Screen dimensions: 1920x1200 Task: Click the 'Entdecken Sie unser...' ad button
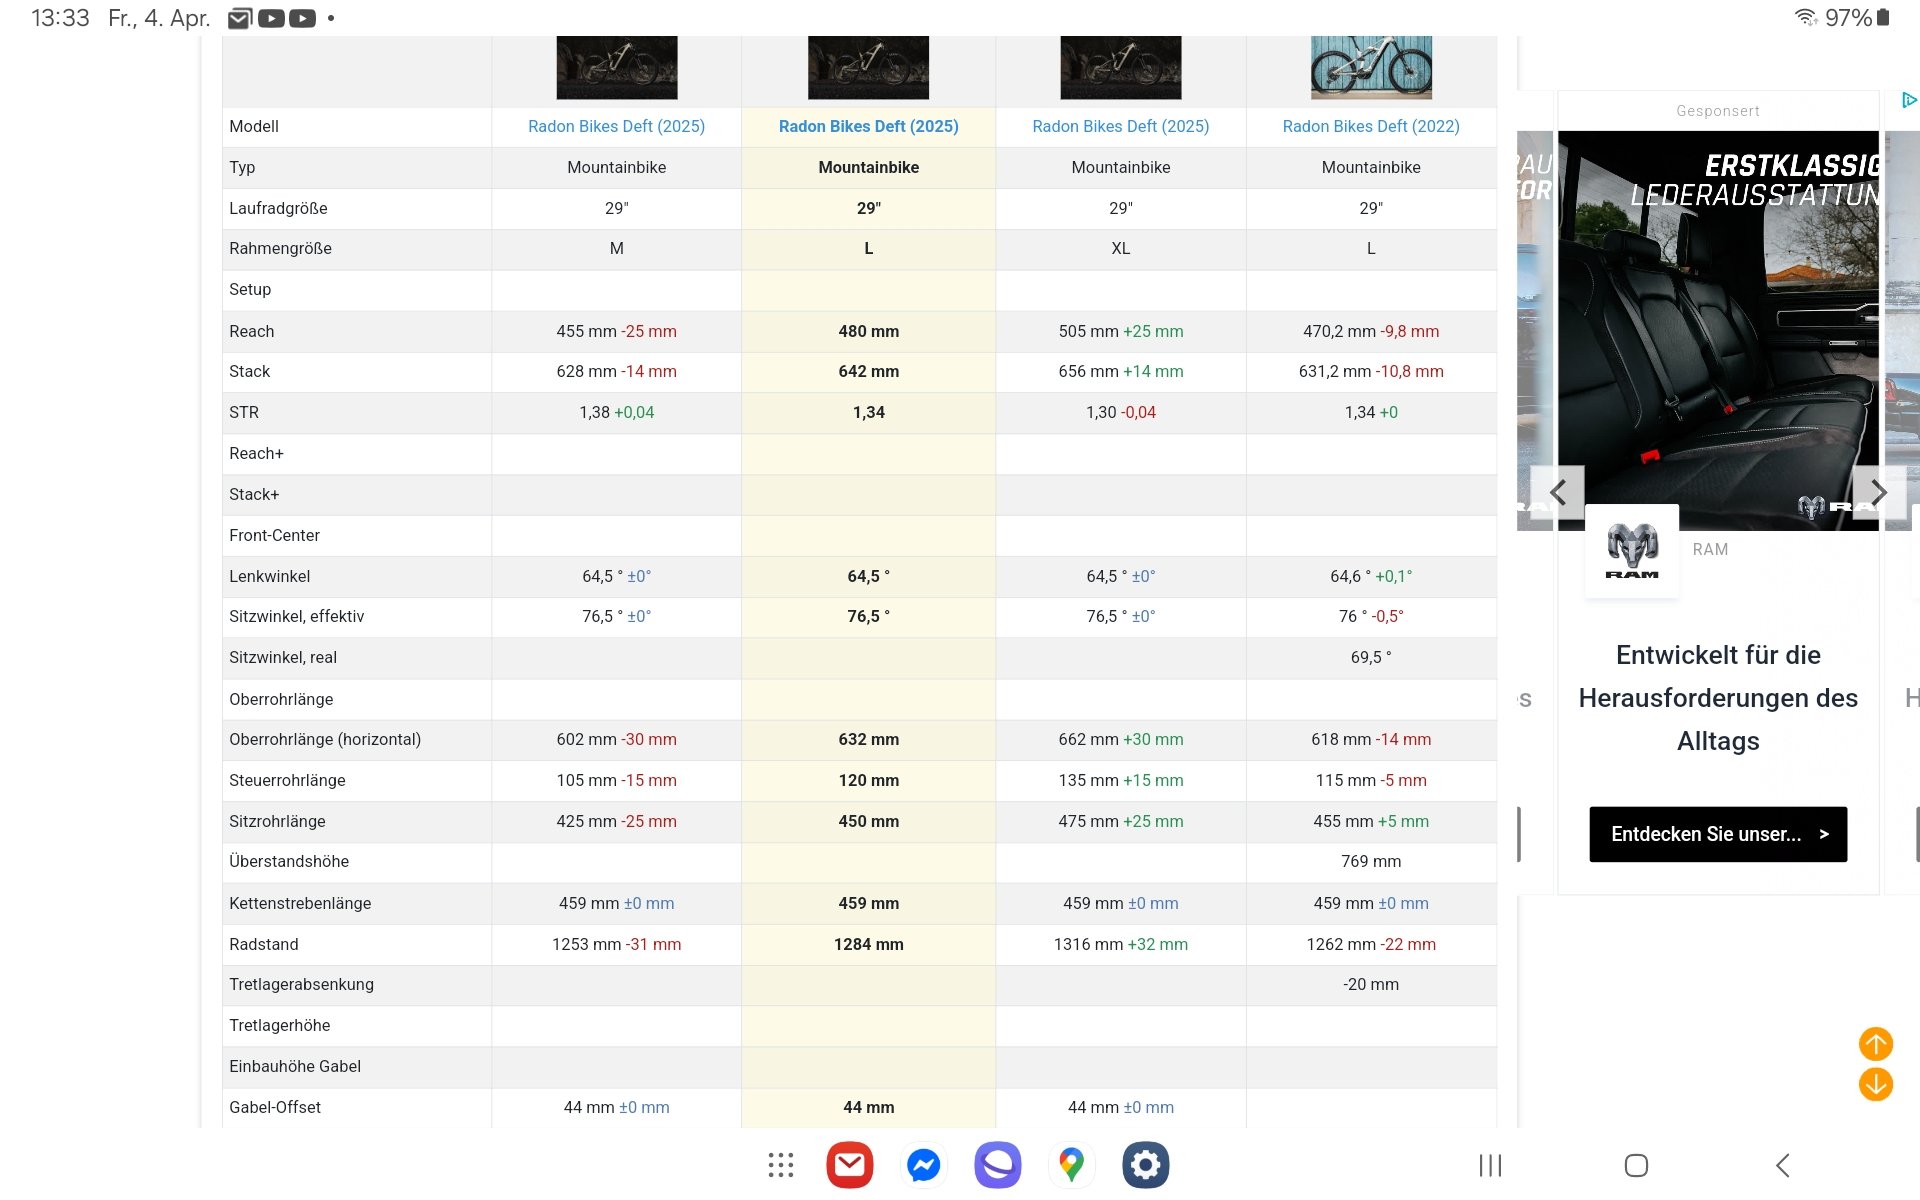pyautogui.click(x=1718, y=834)
